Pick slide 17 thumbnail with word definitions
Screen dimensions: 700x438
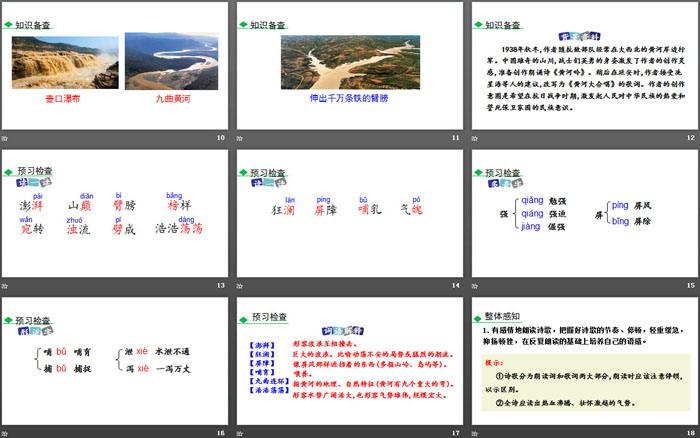point(349,360)
